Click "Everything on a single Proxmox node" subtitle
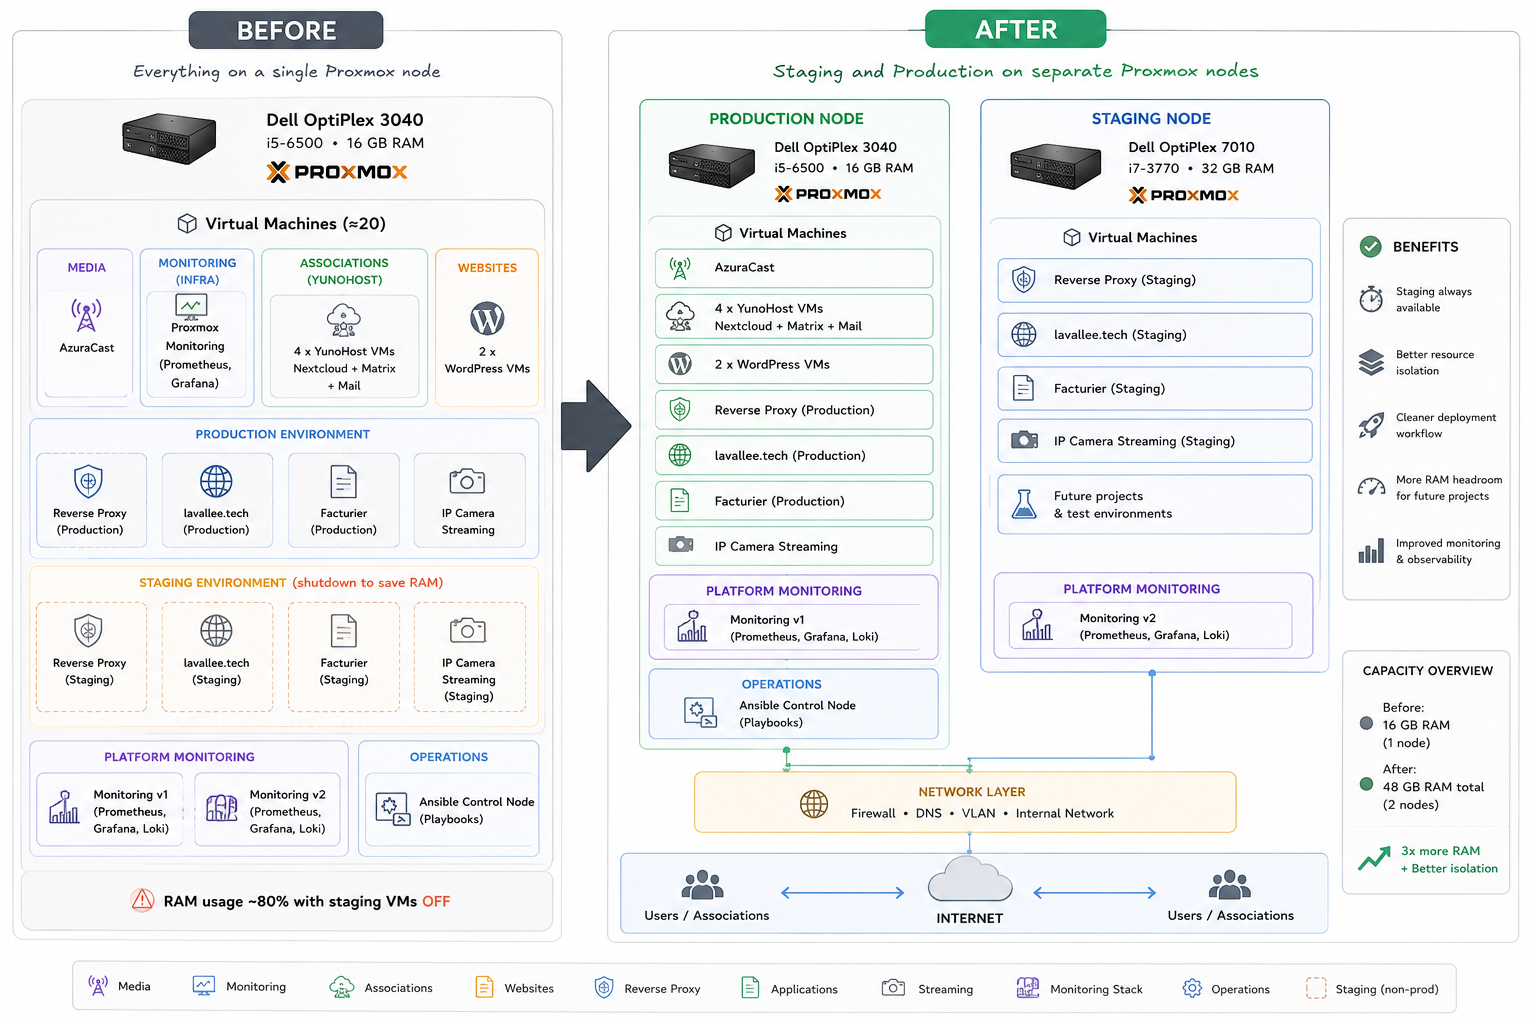The width and height of the screenshot is (1536, 1024). point(287,72)
